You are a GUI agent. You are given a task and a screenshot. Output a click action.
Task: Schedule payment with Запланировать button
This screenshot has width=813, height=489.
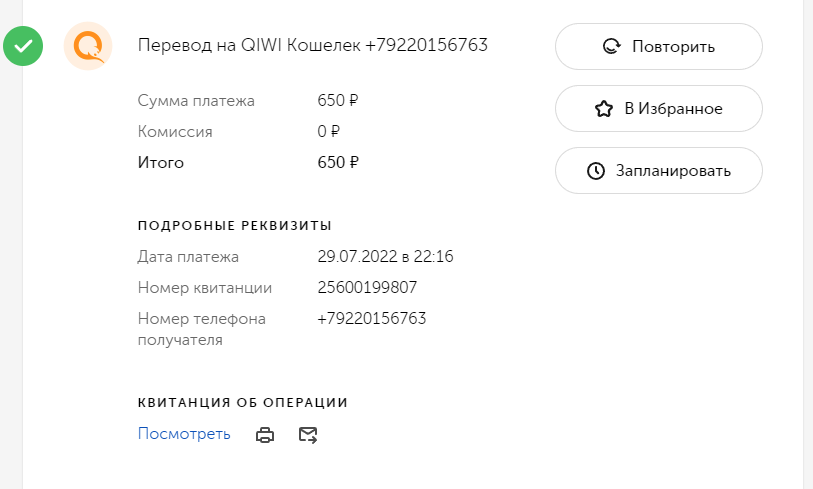point(658,171)
